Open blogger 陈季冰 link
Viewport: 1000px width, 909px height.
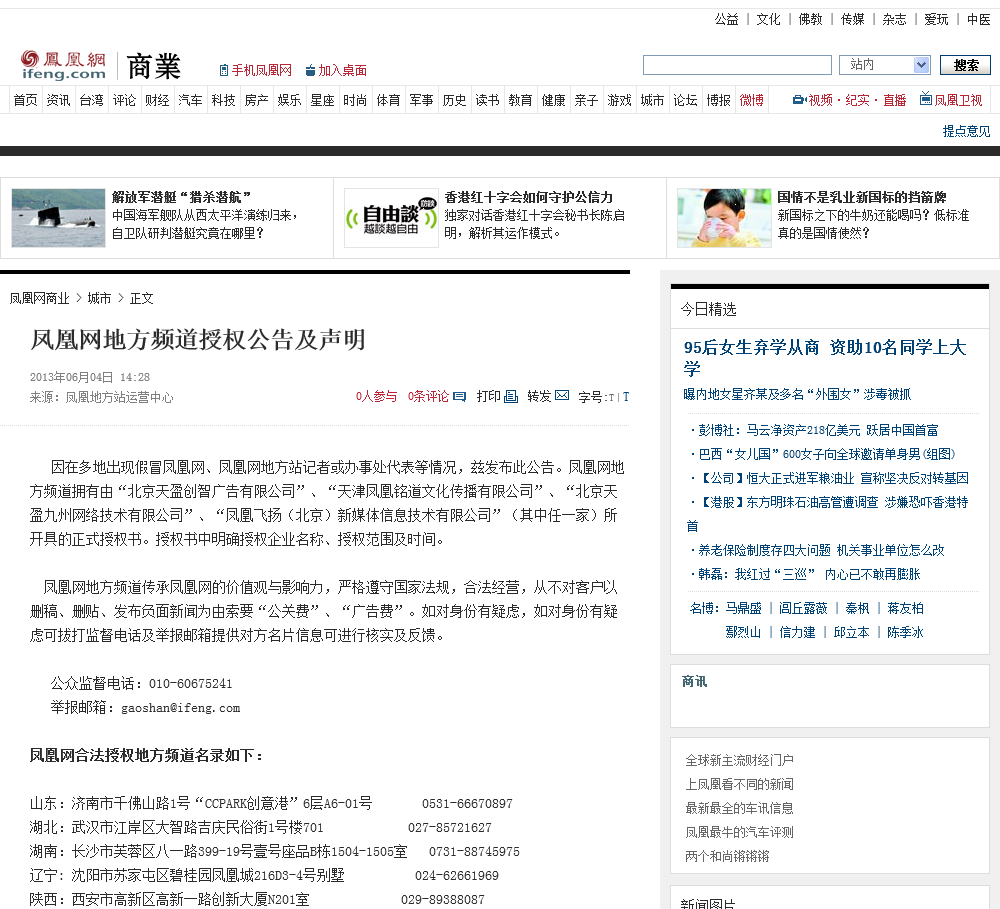(x=905, y=632)
